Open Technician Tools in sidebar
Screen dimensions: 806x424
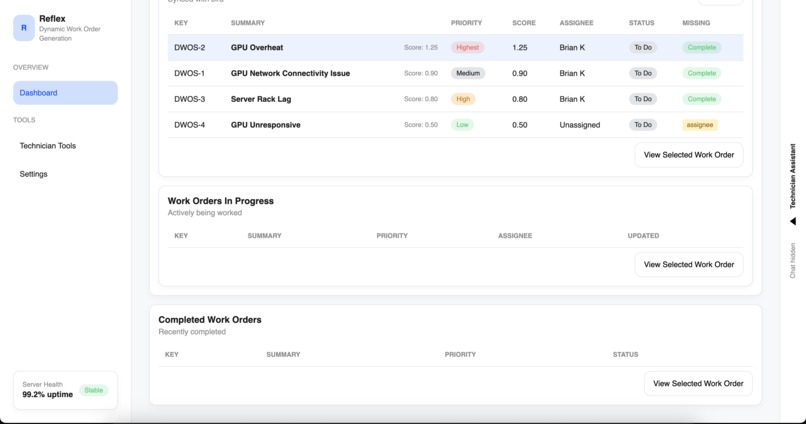pos(48,146)
